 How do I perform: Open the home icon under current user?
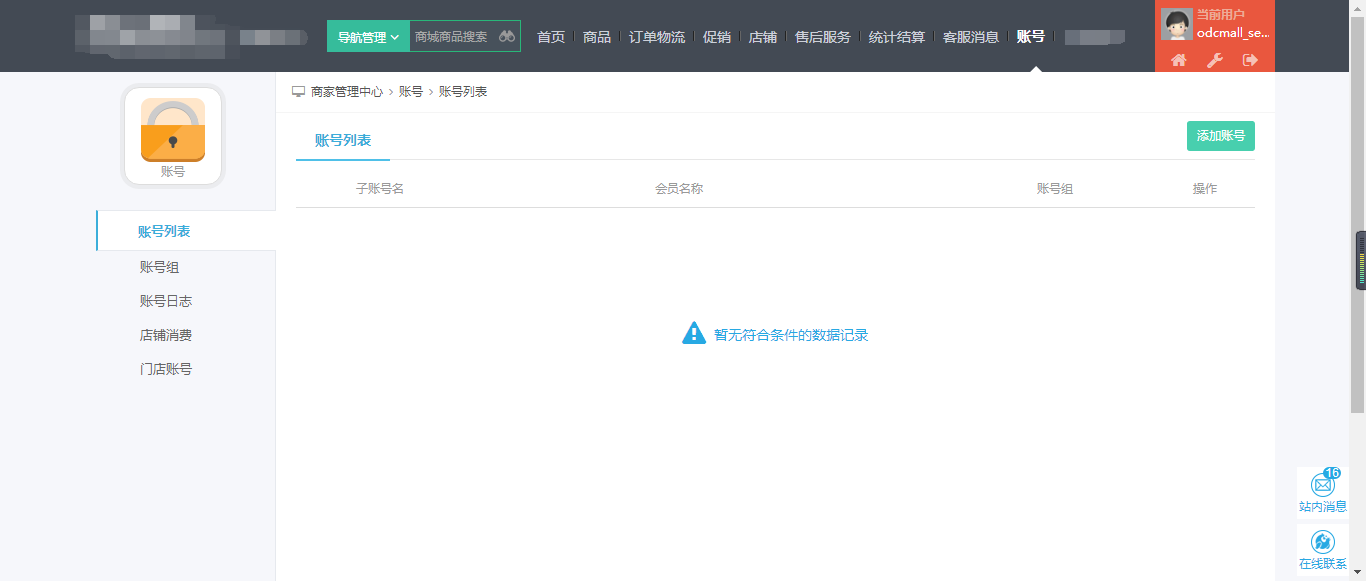coord(1179,60)
